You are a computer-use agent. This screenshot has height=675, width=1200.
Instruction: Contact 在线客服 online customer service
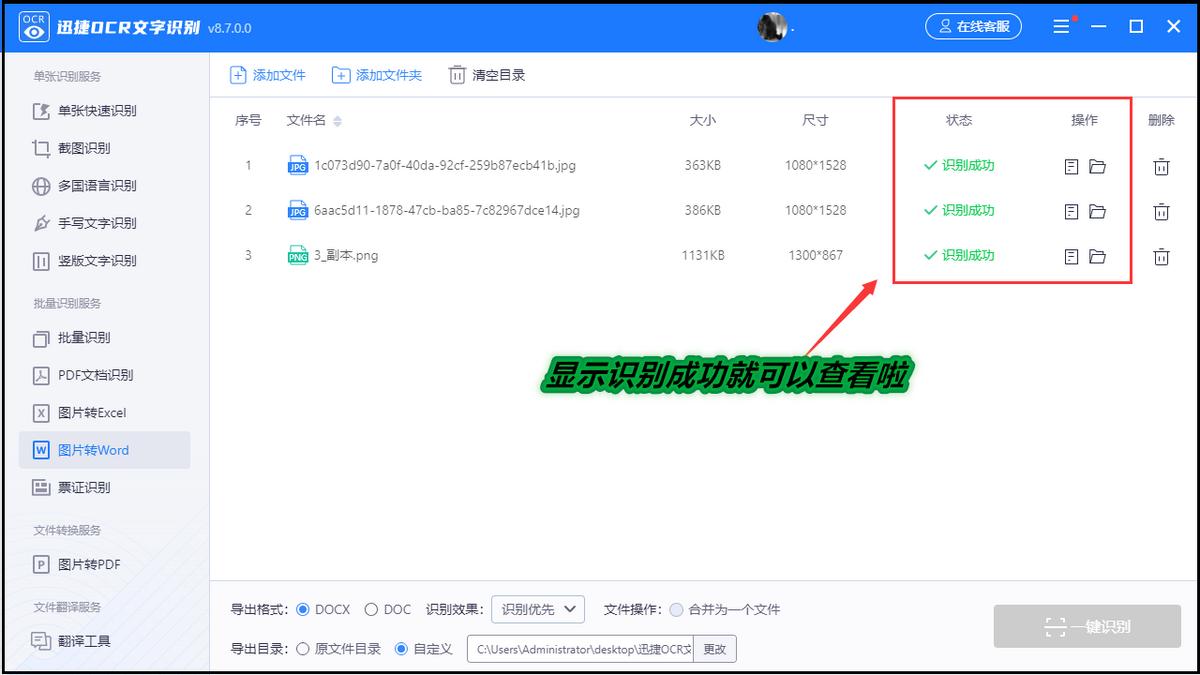point(973,27)
